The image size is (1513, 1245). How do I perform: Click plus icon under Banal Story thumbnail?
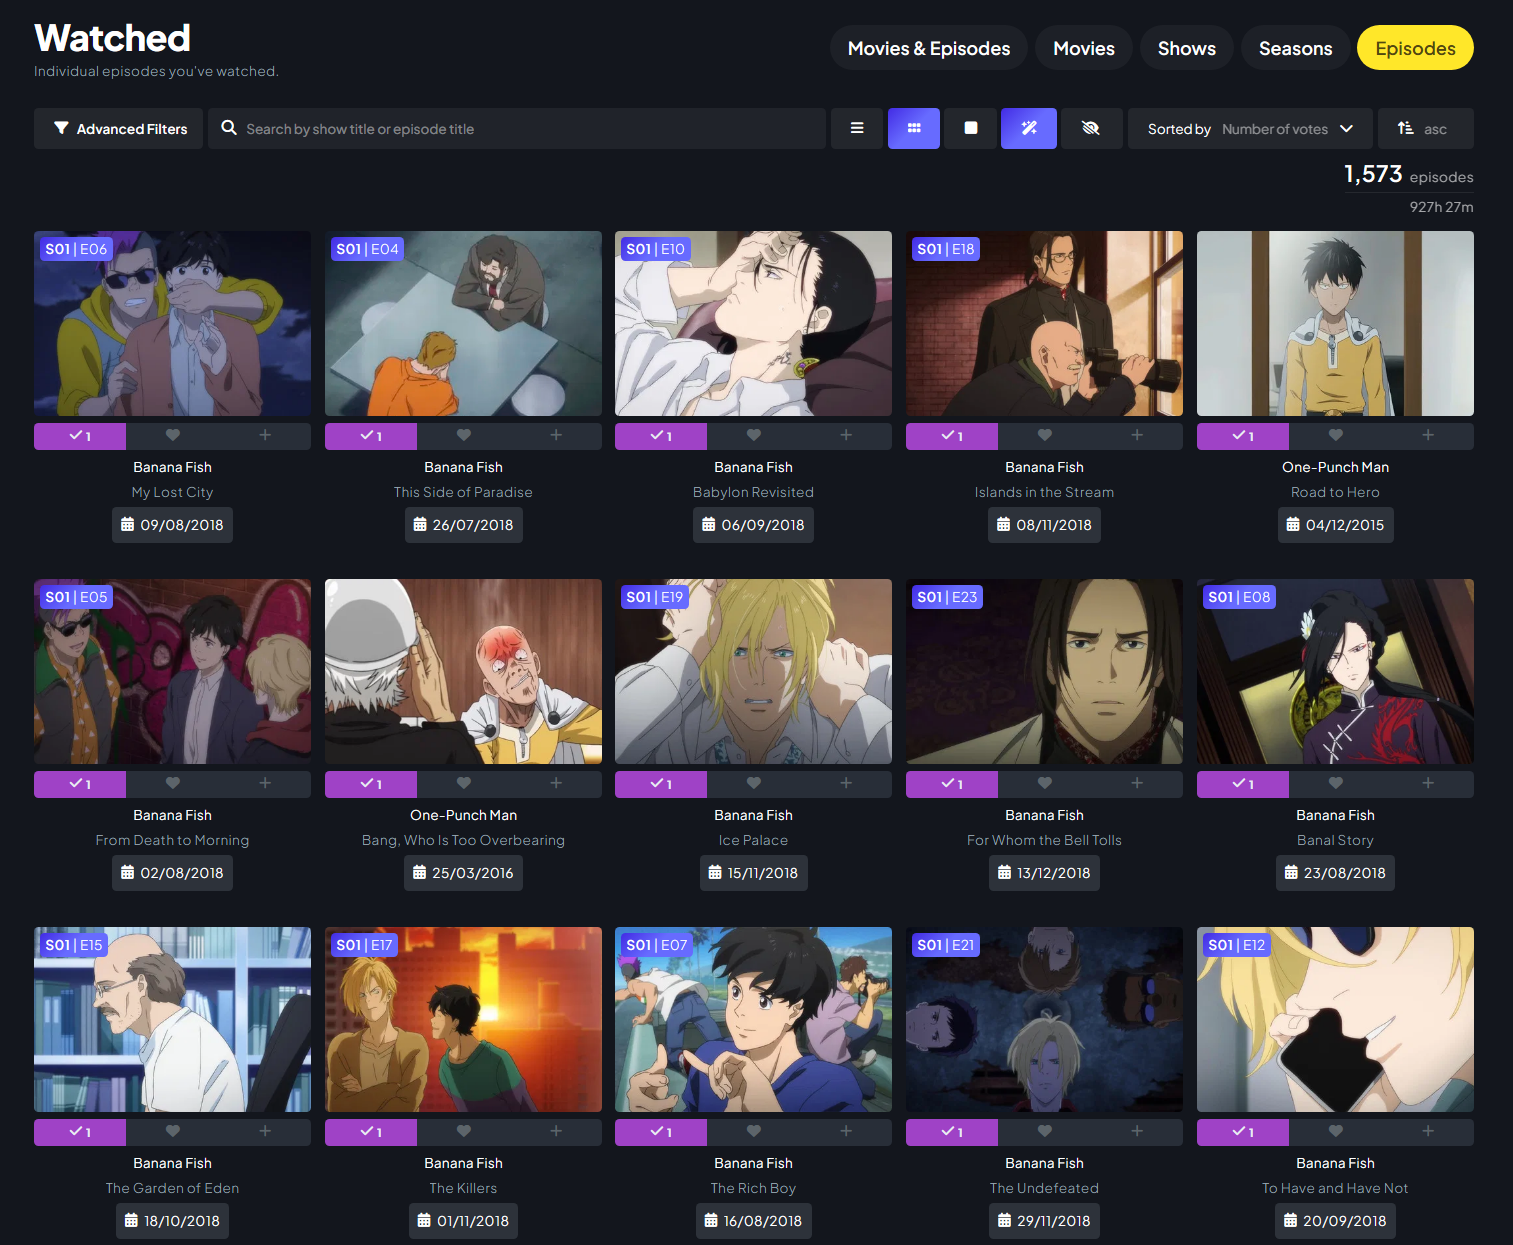coord(1428,784)
